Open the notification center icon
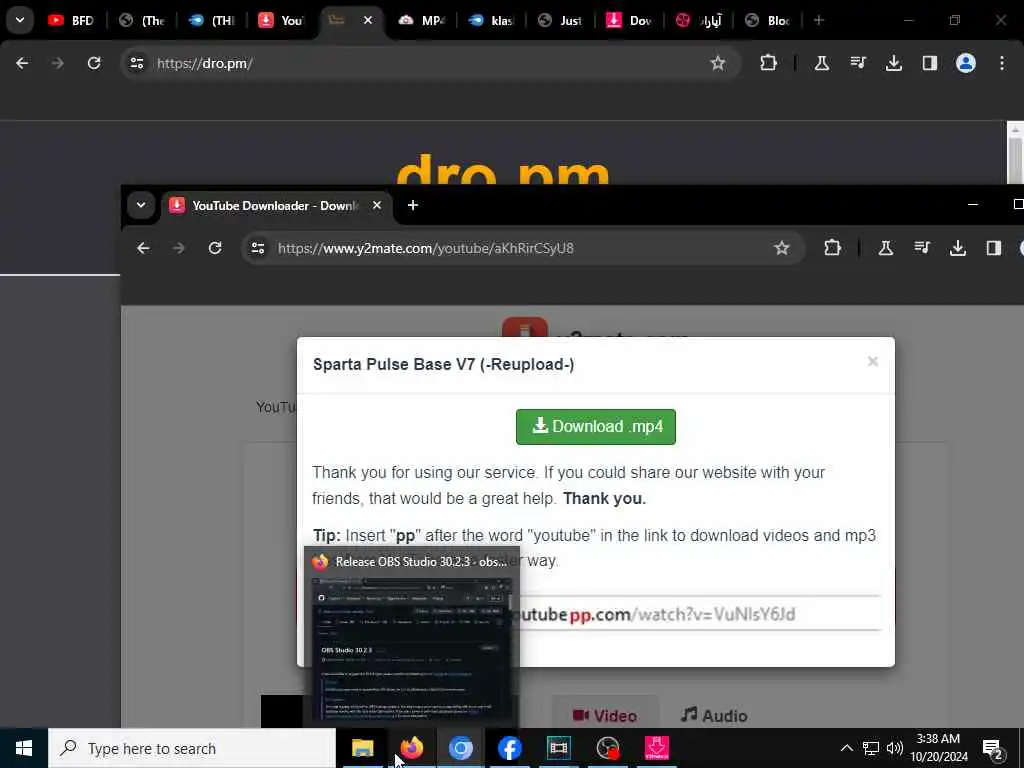This screenshot has width=1024, height=768. pyautogui.click(x=993, y=748)
